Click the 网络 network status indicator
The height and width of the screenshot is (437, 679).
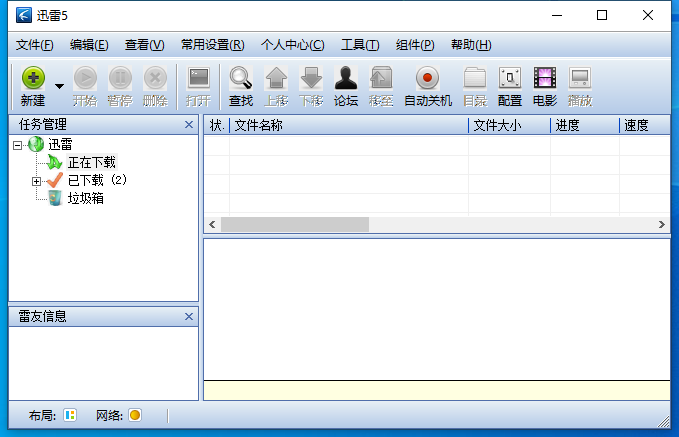tap(135, 415)
